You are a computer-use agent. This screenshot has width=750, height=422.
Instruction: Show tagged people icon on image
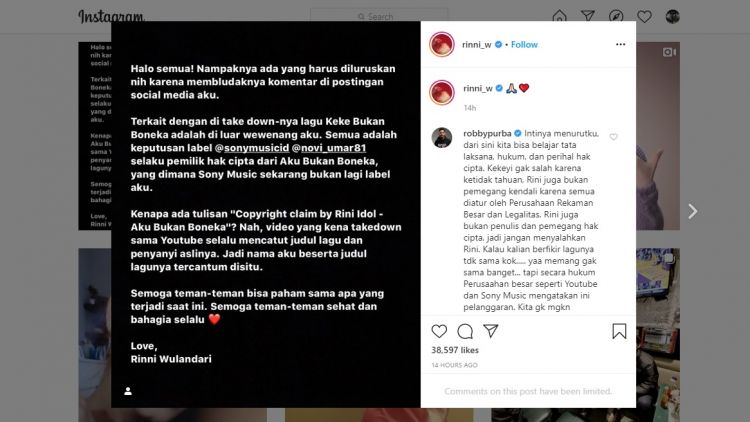pos(128,391)
